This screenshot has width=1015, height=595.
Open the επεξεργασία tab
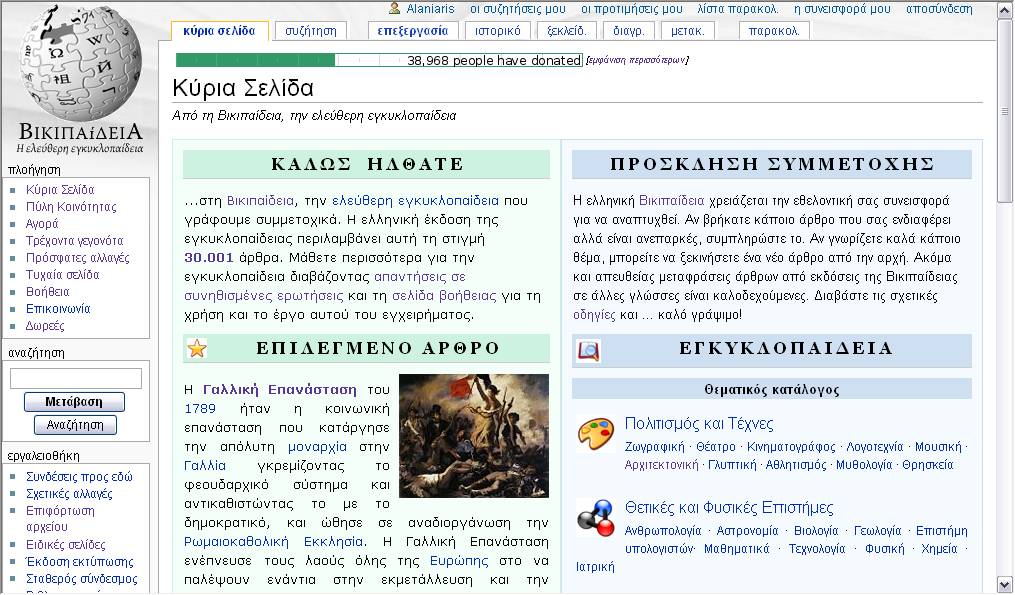click(x=412, y=30)
